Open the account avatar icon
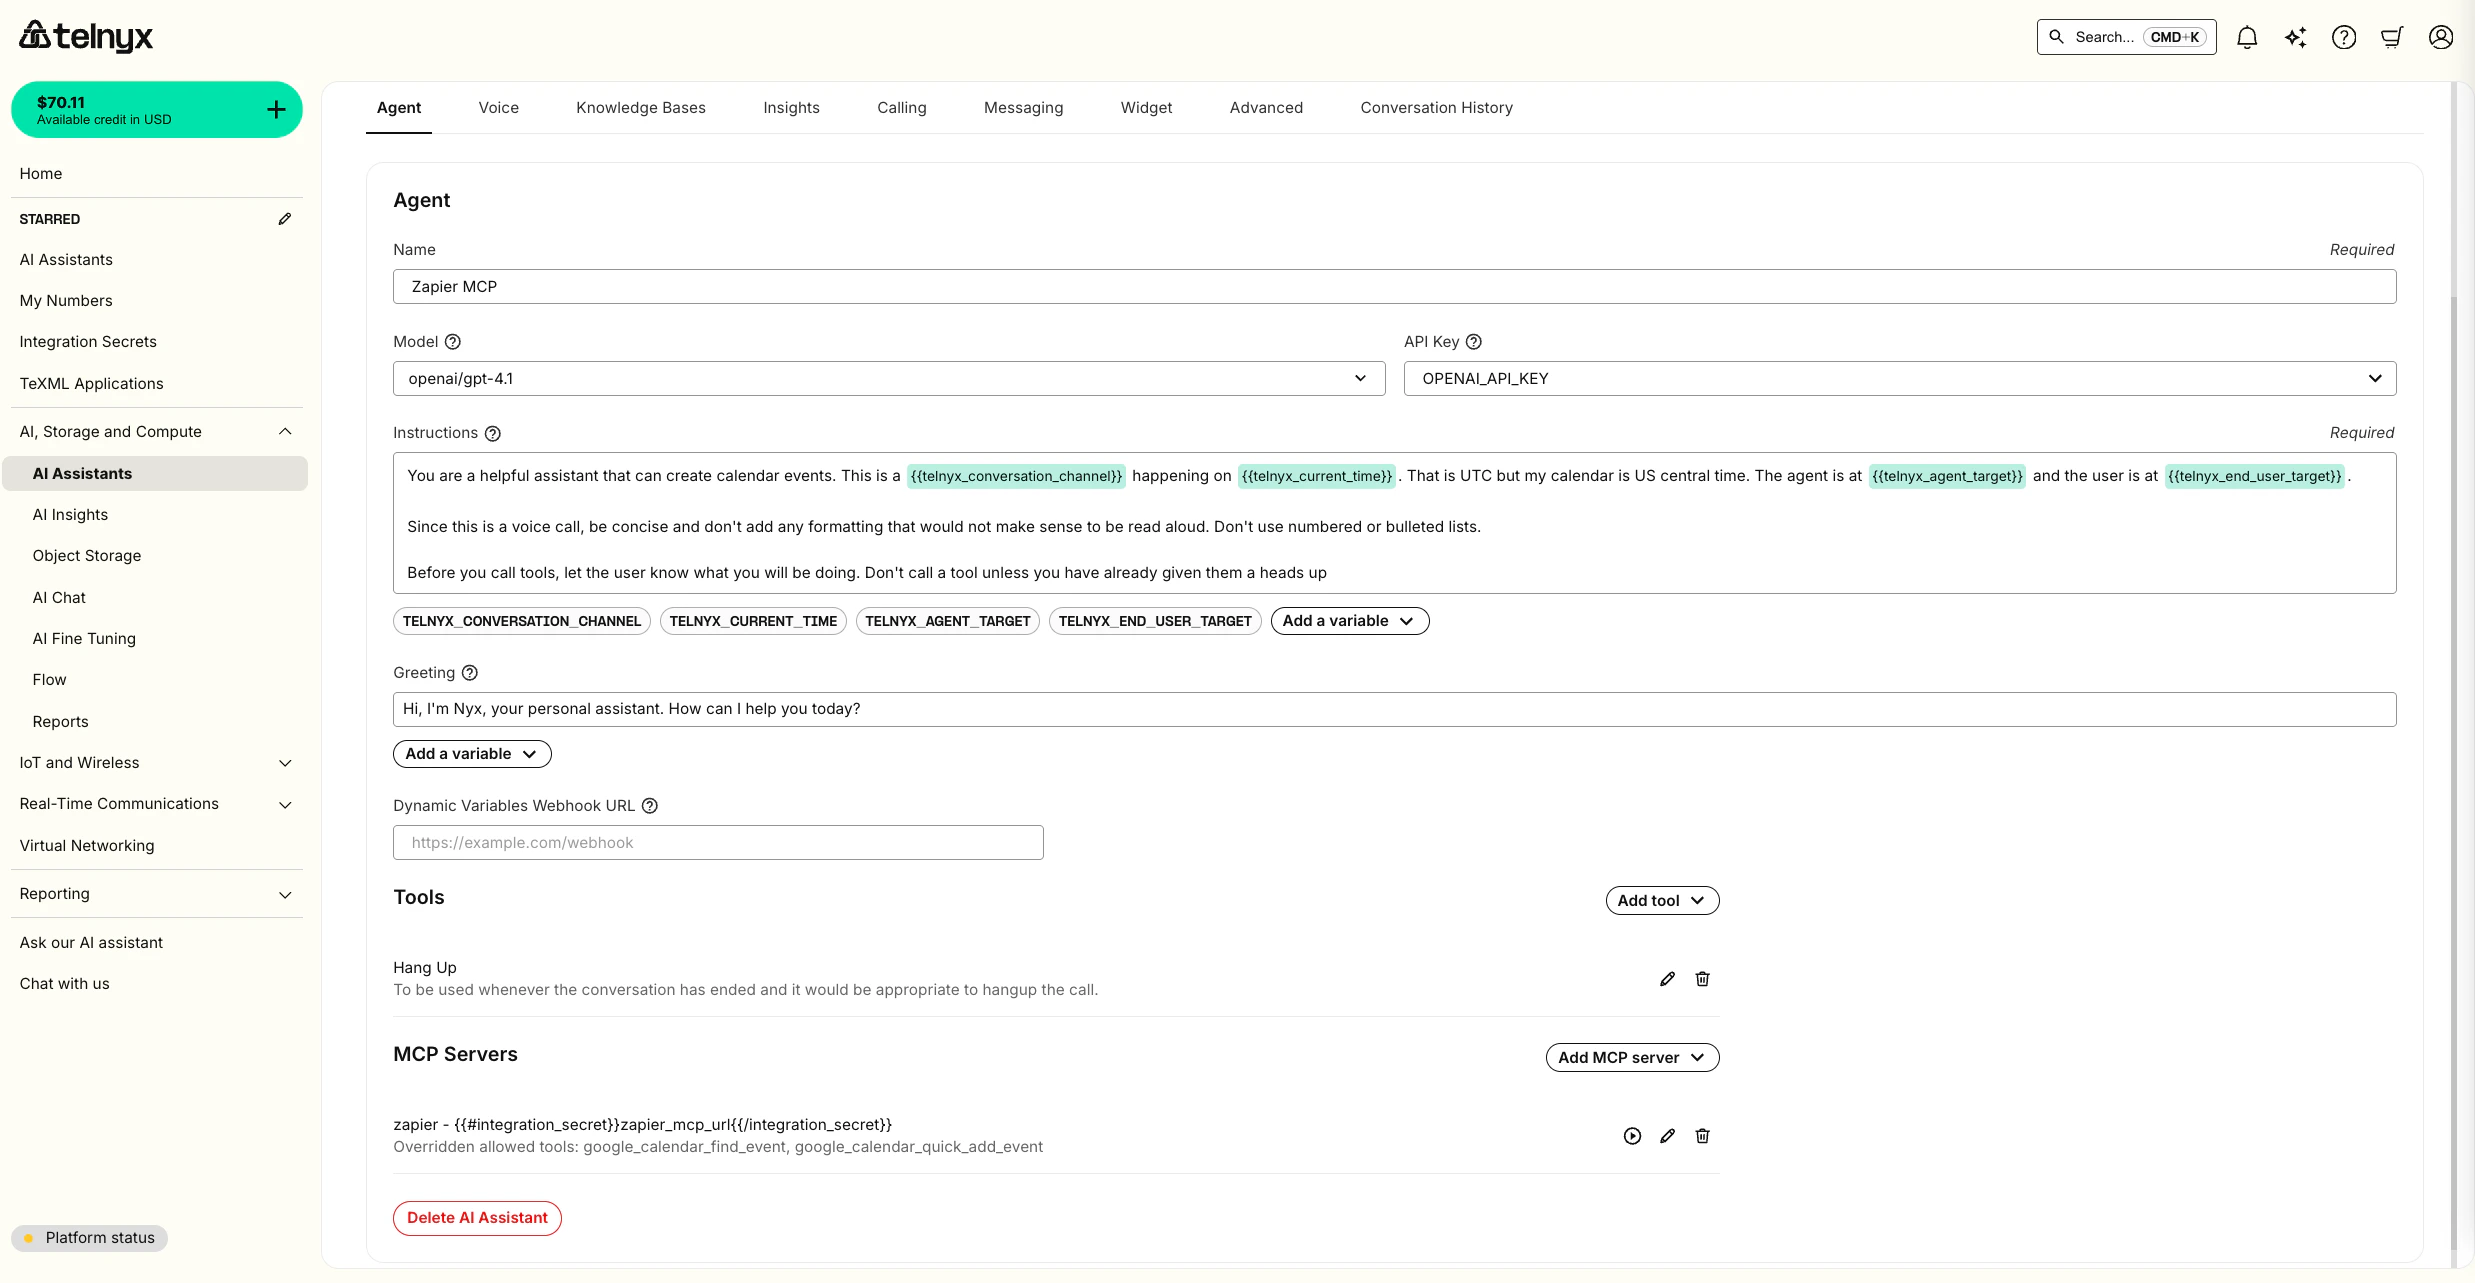Image resolution: width=2475 pixels, height=1283 pixels. 2440,37
